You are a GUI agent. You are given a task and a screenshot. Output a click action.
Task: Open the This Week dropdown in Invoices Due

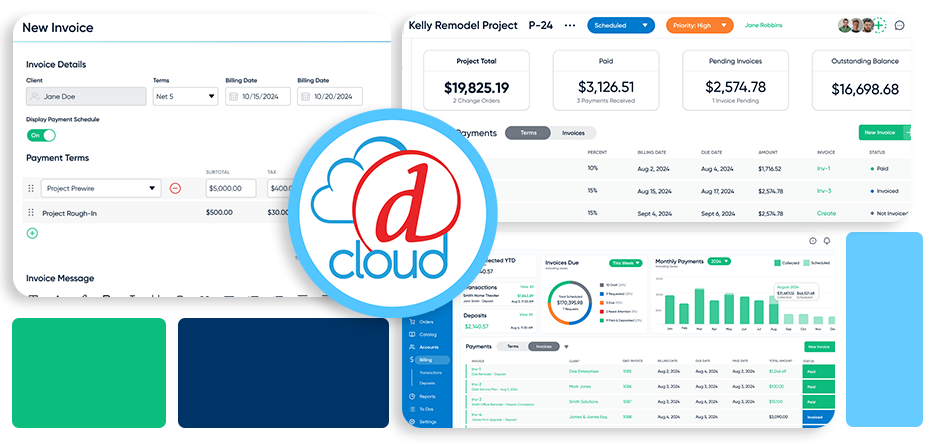tap(626, 262)
